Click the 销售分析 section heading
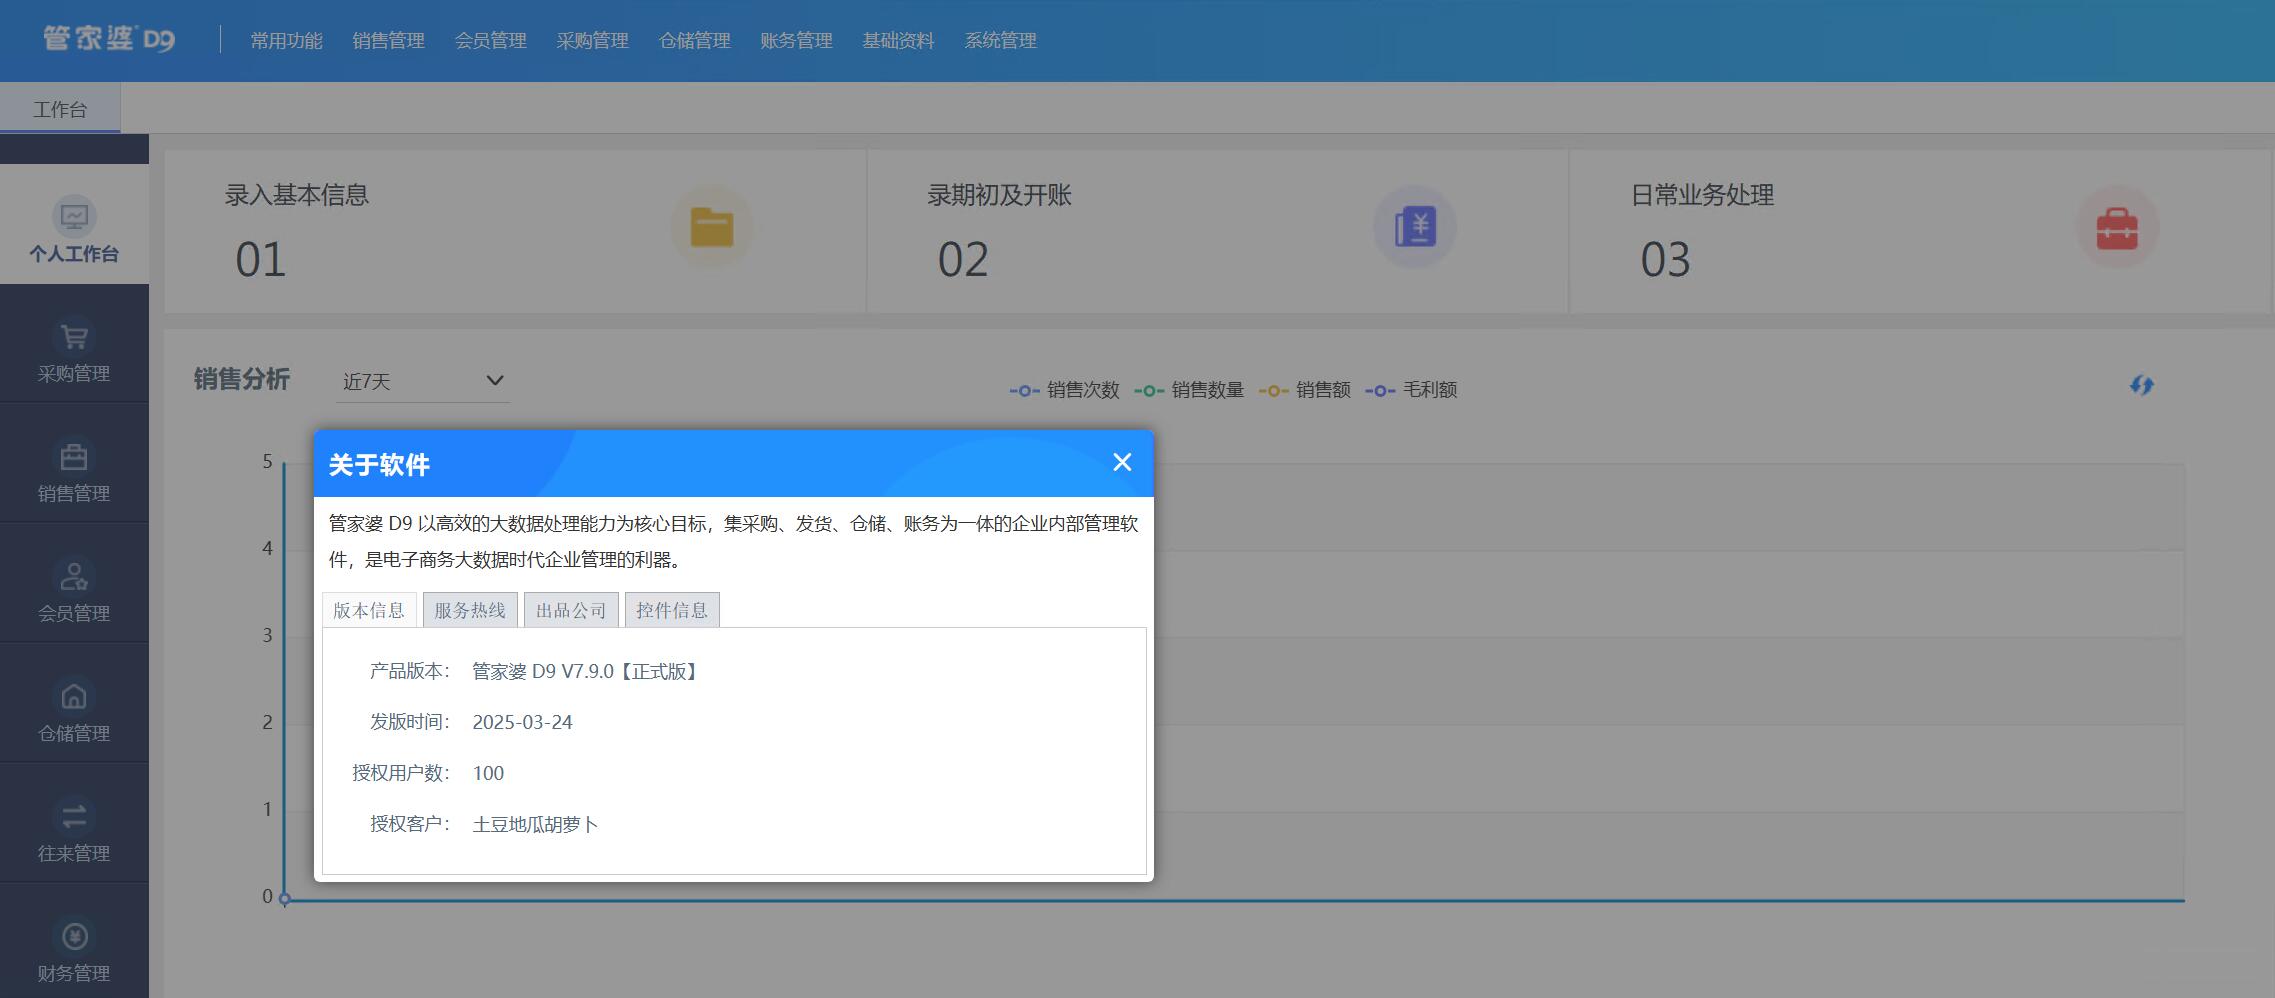The width and height of the screenshot is (2275, 998). [242, 379]
